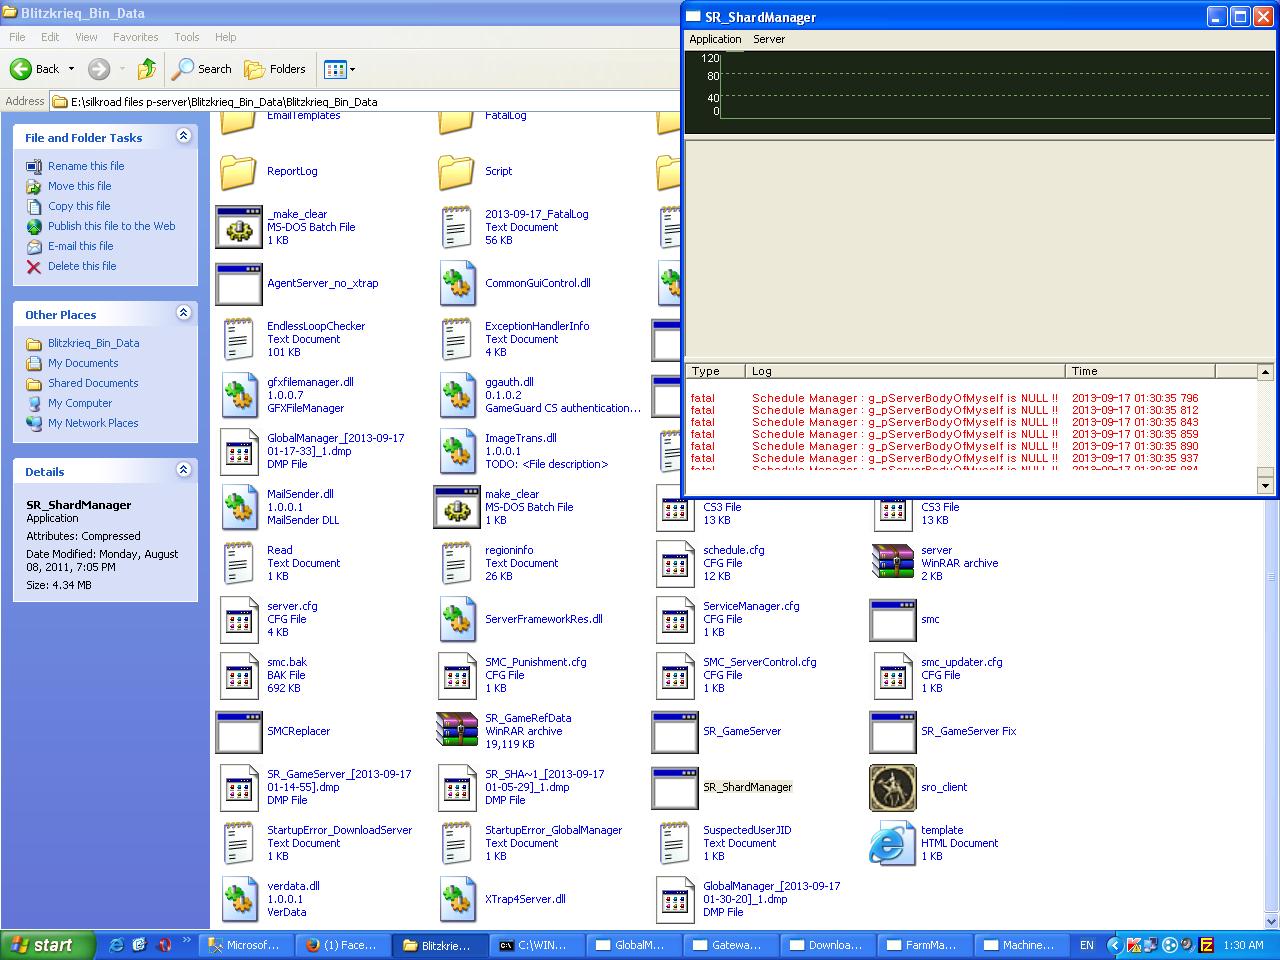Expand hidden tray icons chevron
Screen dimensions: 1280x960
coord(1114,945)
